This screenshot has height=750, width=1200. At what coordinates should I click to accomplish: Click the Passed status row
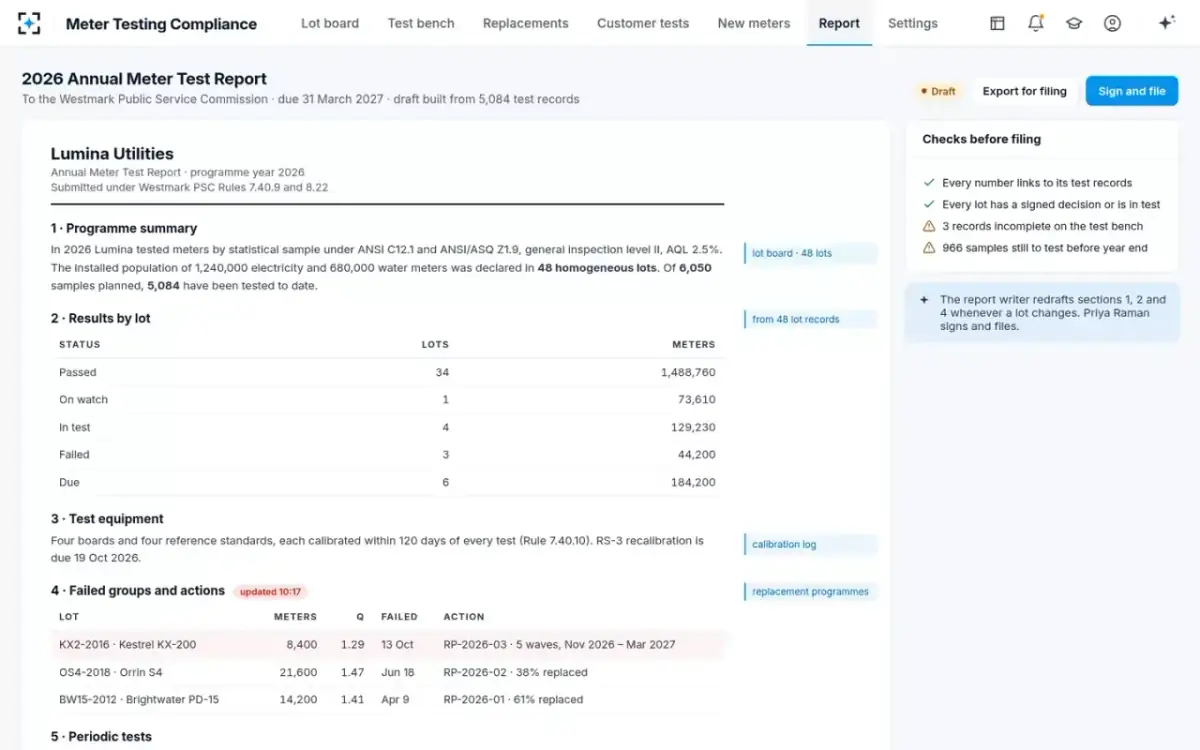click(388, 372)
